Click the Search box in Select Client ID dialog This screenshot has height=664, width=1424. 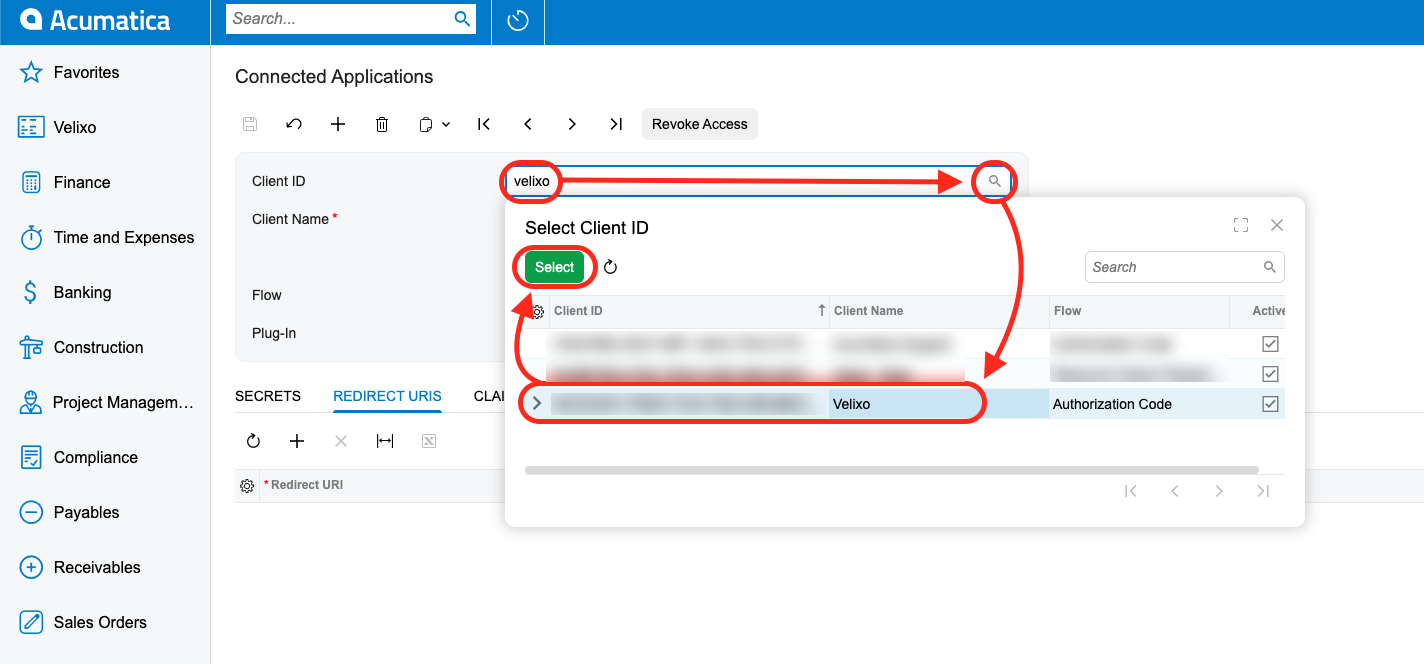(x=1185, y=267)
